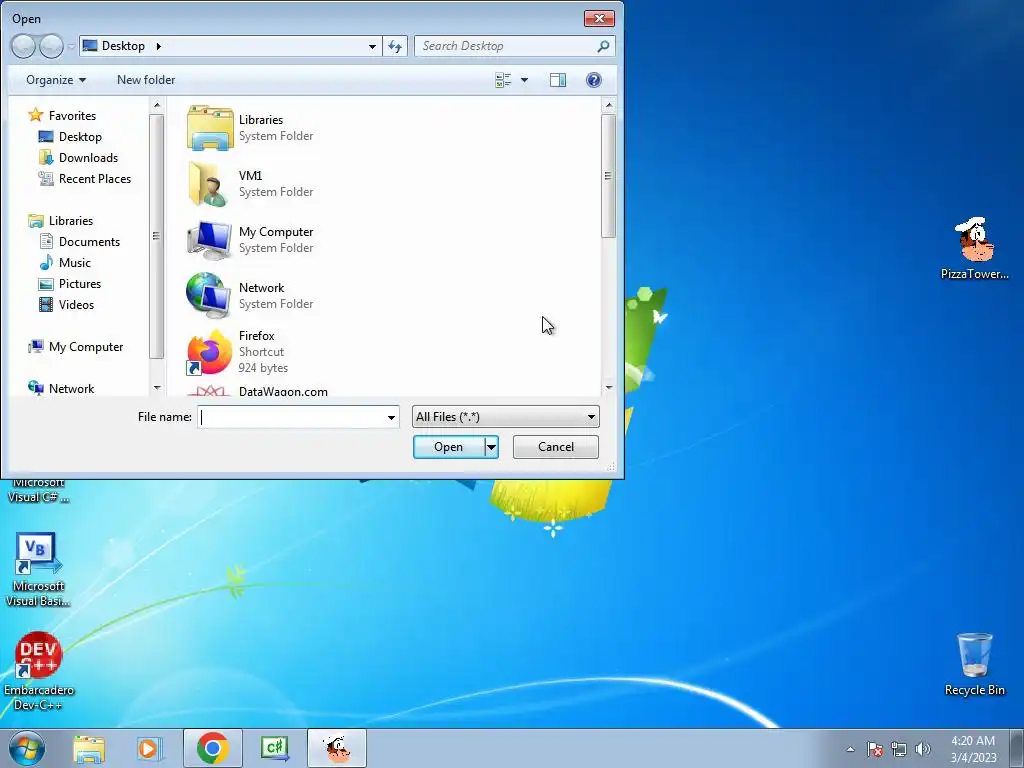The height and width of the screenshot is (768, 1024).
Task: Show the preview pane
Action: point(558,80)
